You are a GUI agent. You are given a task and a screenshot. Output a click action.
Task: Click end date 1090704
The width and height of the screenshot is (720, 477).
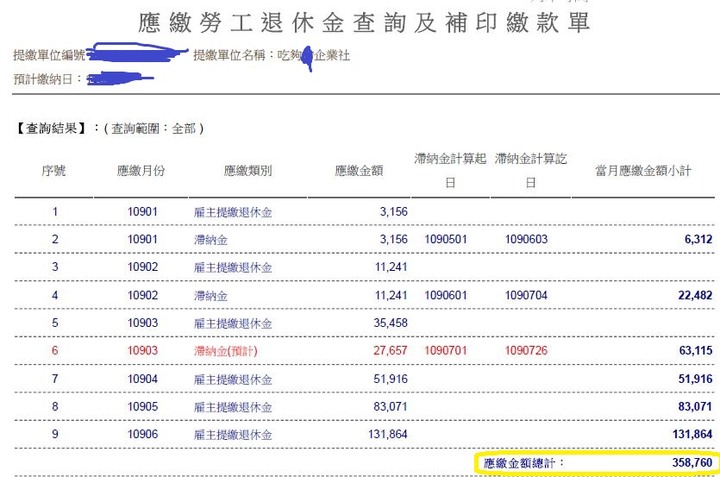526,295
